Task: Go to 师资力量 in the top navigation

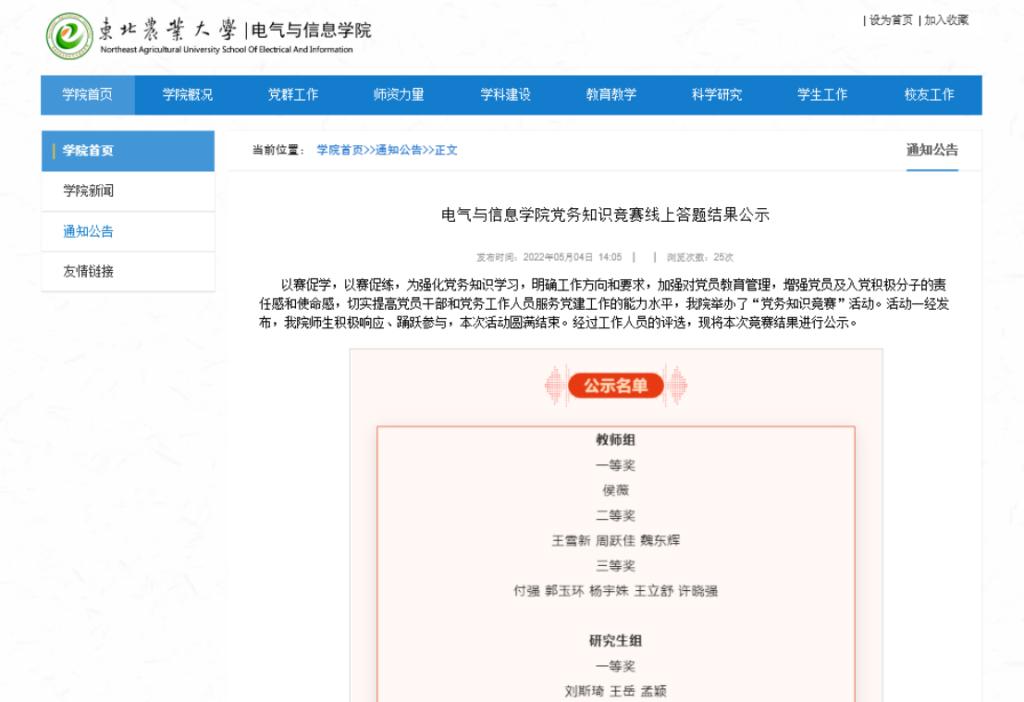Action: (399, 95)
